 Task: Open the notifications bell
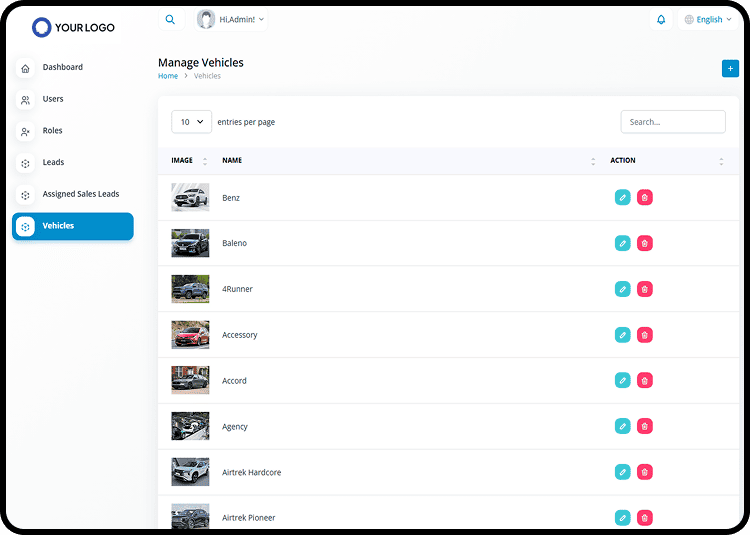click(660, 19)
